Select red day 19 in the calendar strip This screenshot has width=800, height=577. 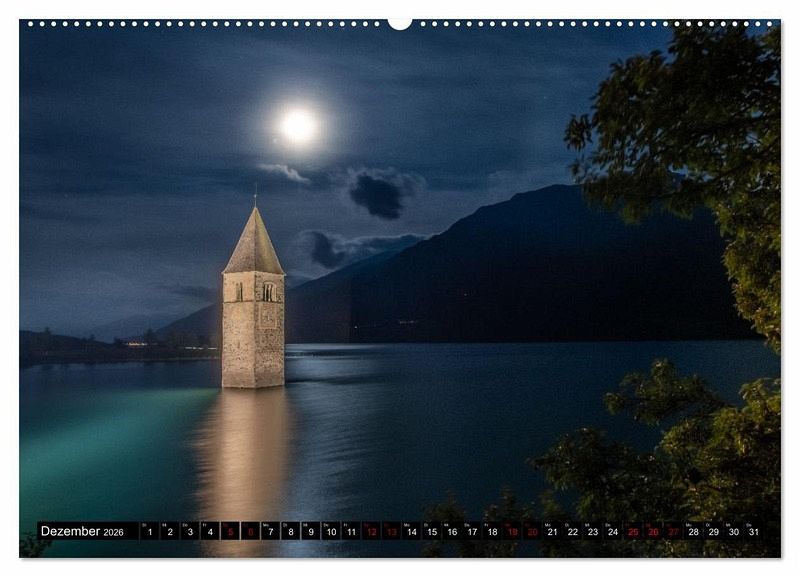tap(512, 531)
